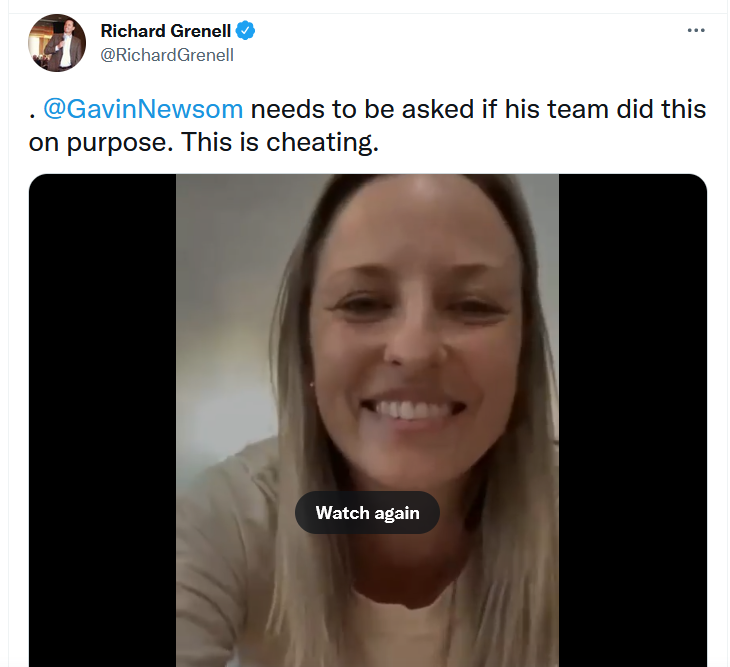Screen dimensions: 730x667
Task: Replay the video with Watch again
Action: (367, 512)
